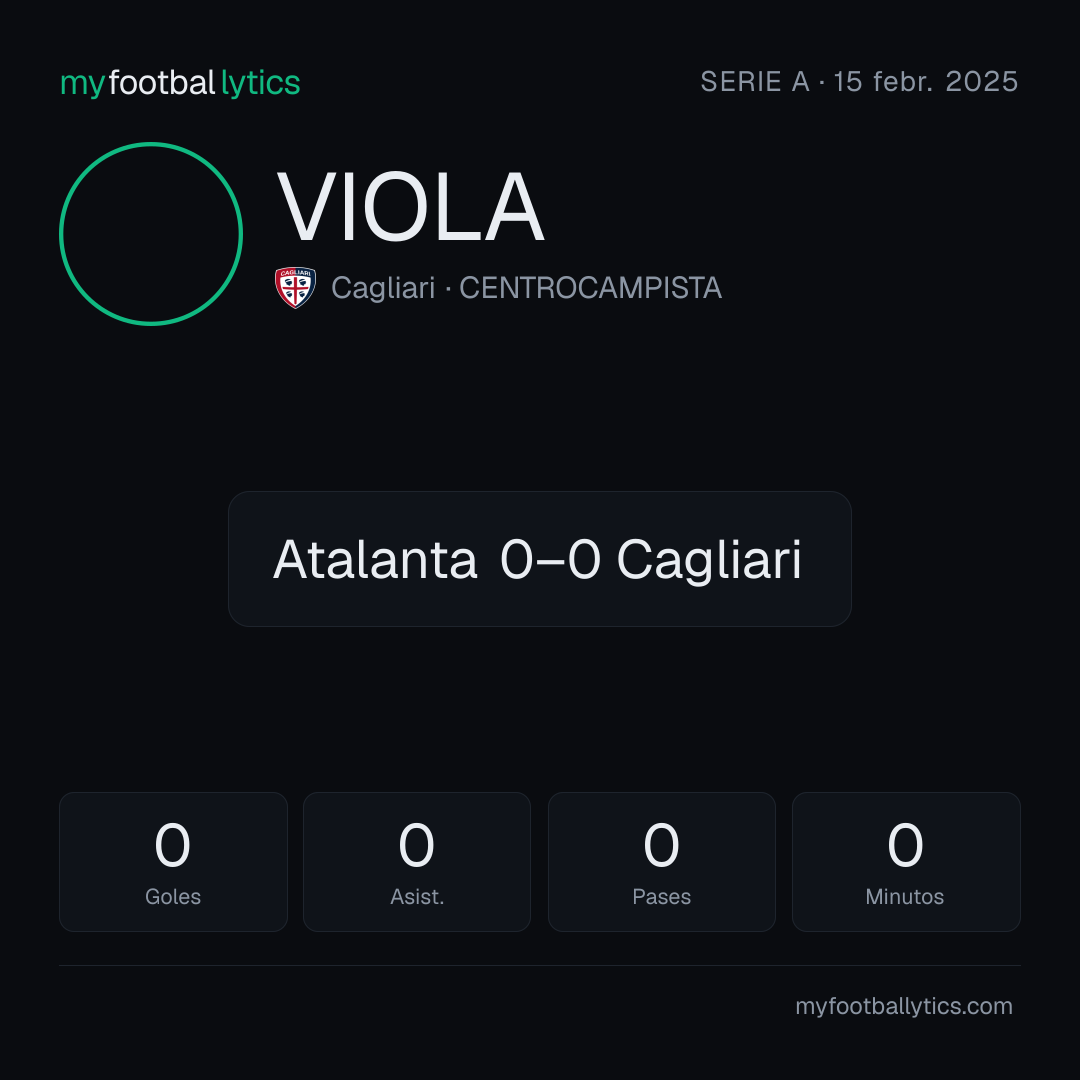The image size is (1080, 1080).
Task: Click Cagliari in the match score
Action: coord(709,561)
